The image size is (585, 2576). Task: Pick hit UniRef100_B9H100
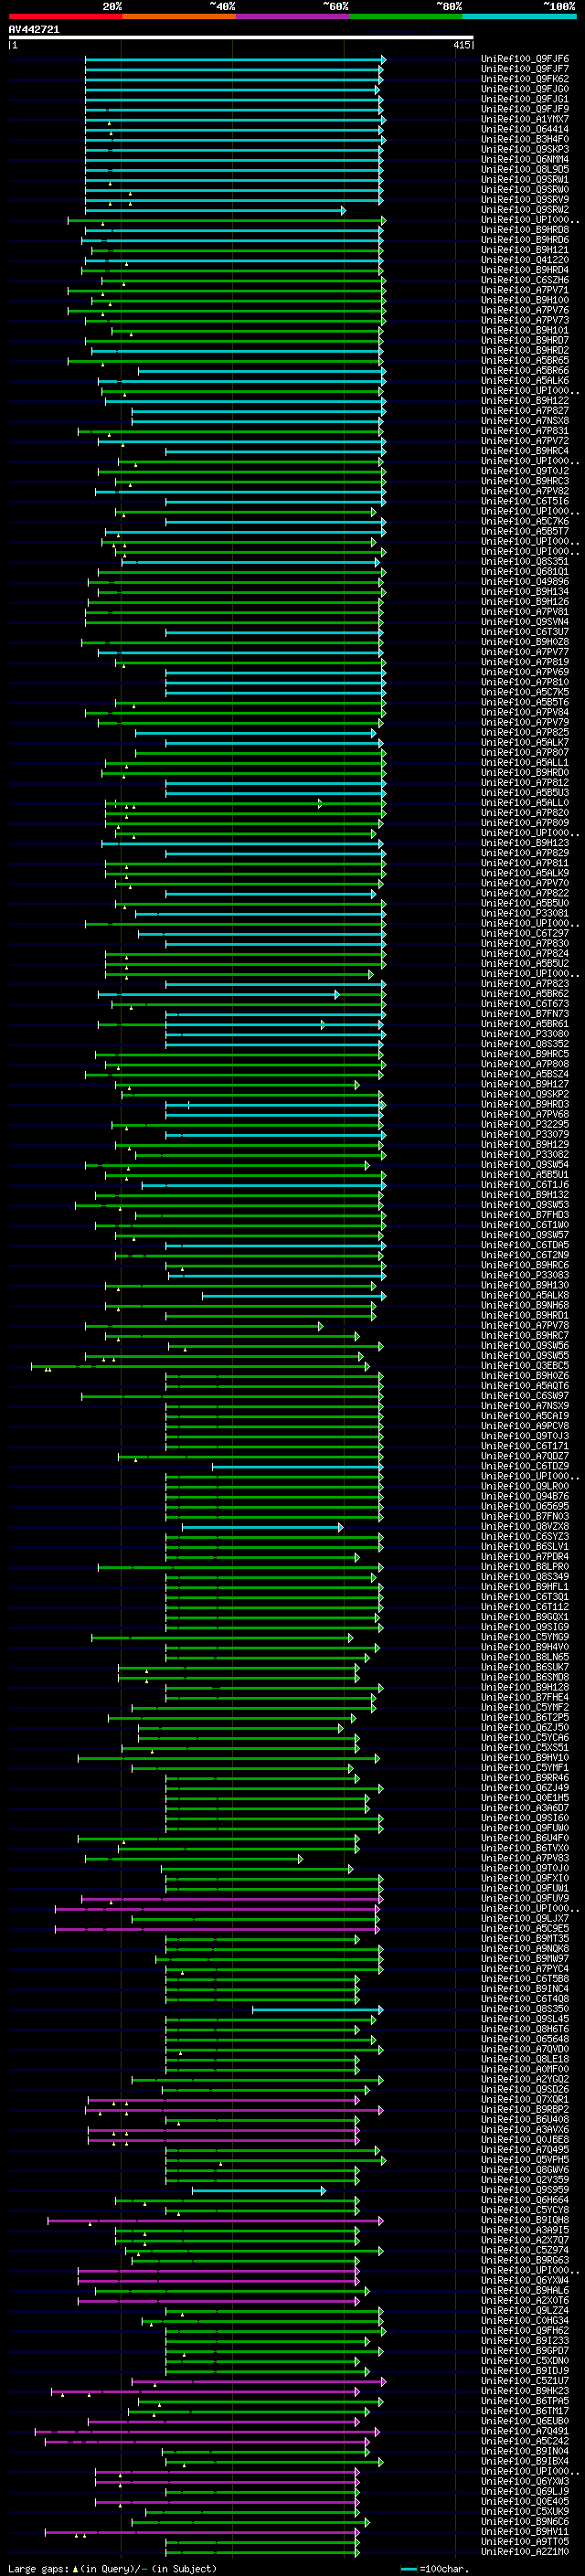tap(525, 300)
